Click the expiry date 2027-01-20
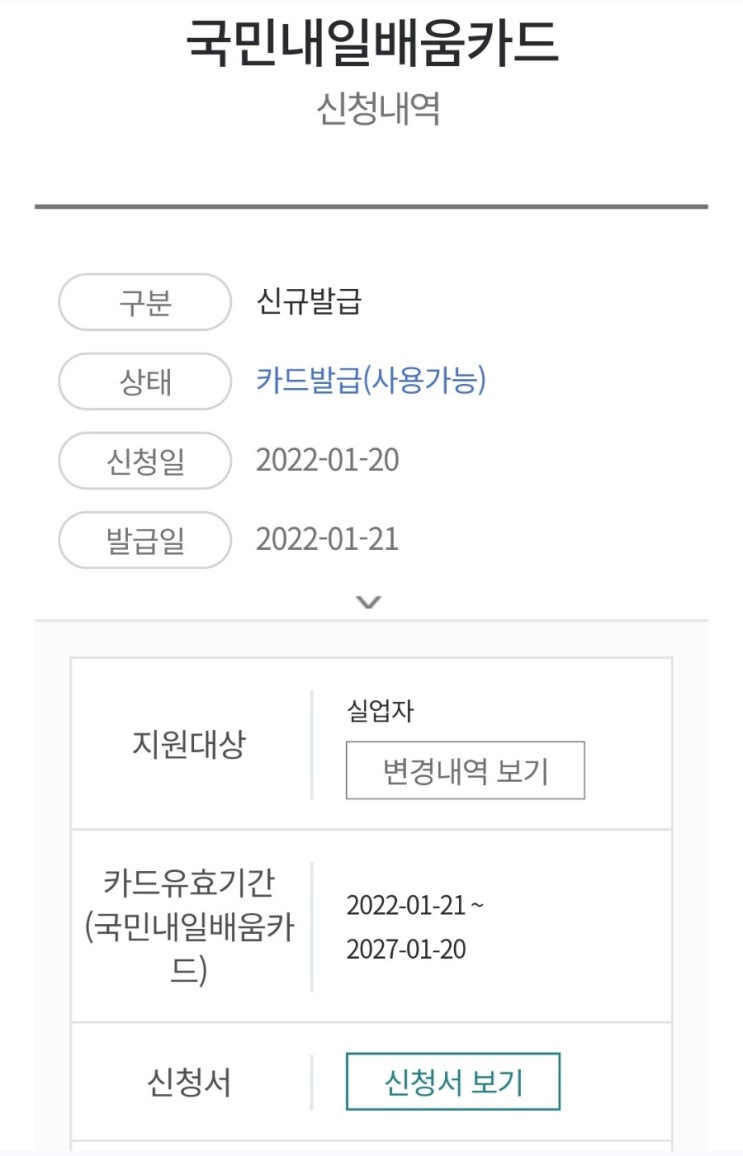This screenshot has height=1156, width=743. tap(406, 949)
